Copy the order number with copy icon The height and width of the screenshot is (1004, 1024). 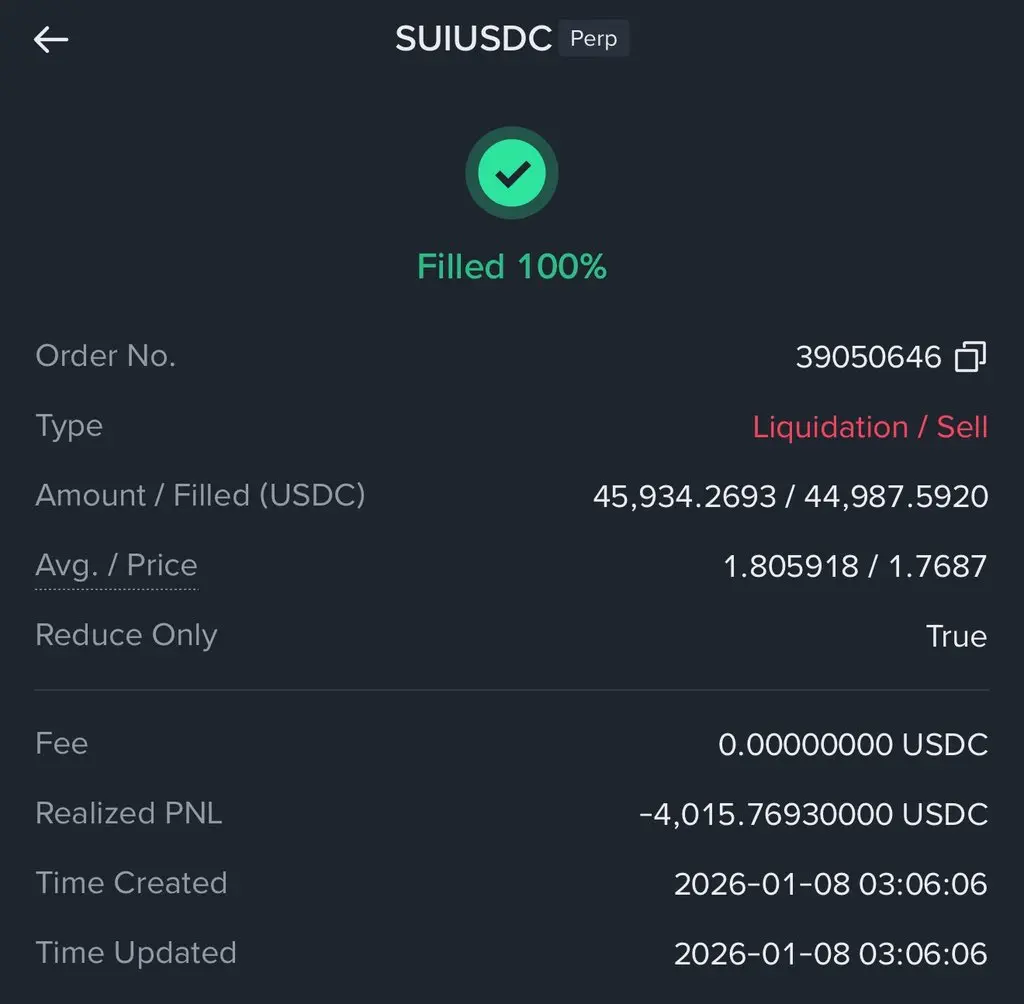tap(970, 357)
